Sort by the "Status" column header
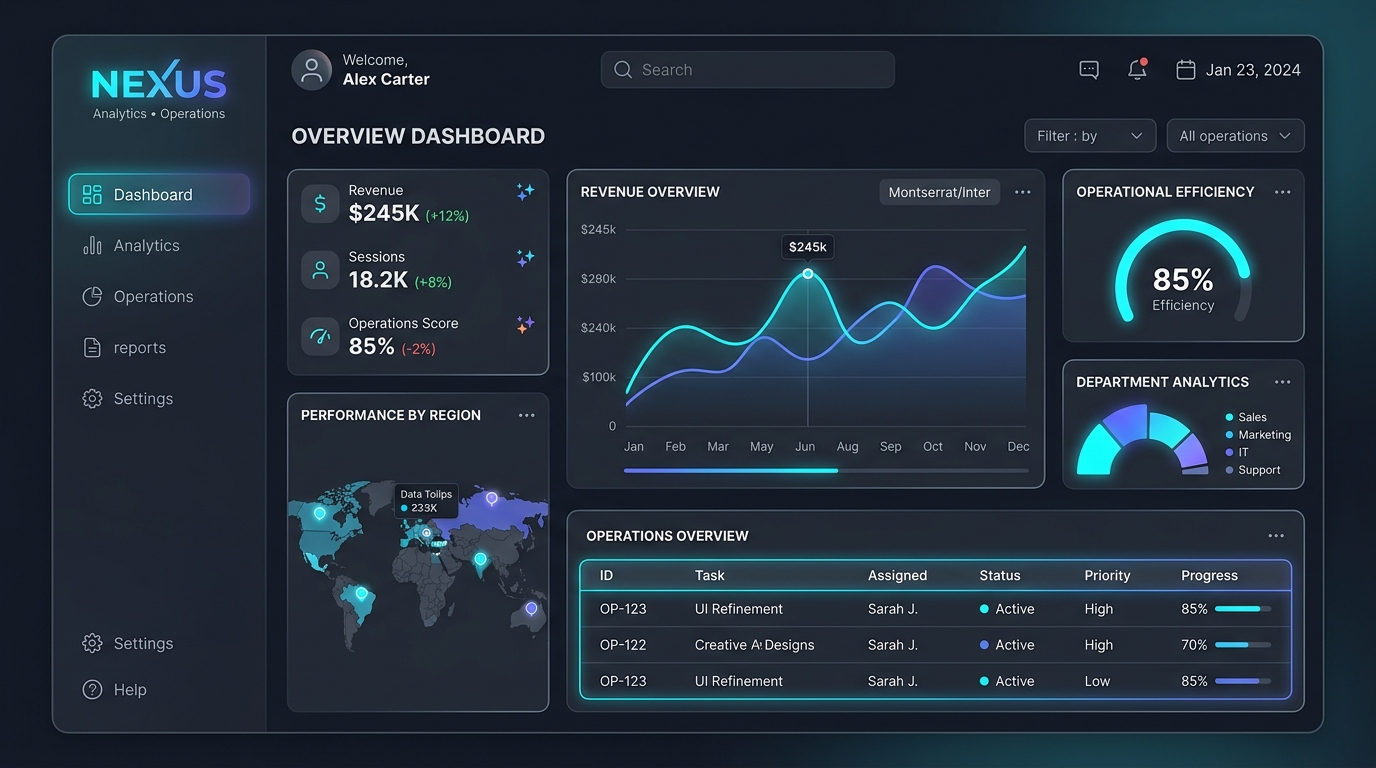The width and height of the screenshot is (1376, 768). point(1000,575)
